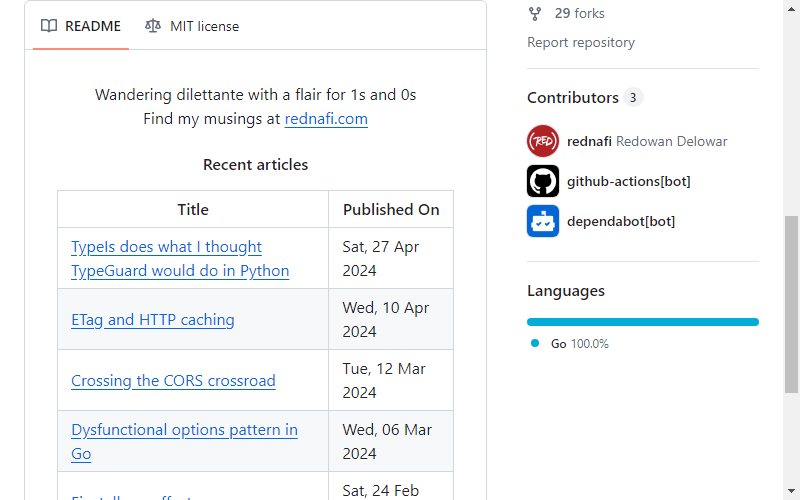This screenshot has width=800, height=500.
Task: Click the README book icon
Action: point(49,26)
